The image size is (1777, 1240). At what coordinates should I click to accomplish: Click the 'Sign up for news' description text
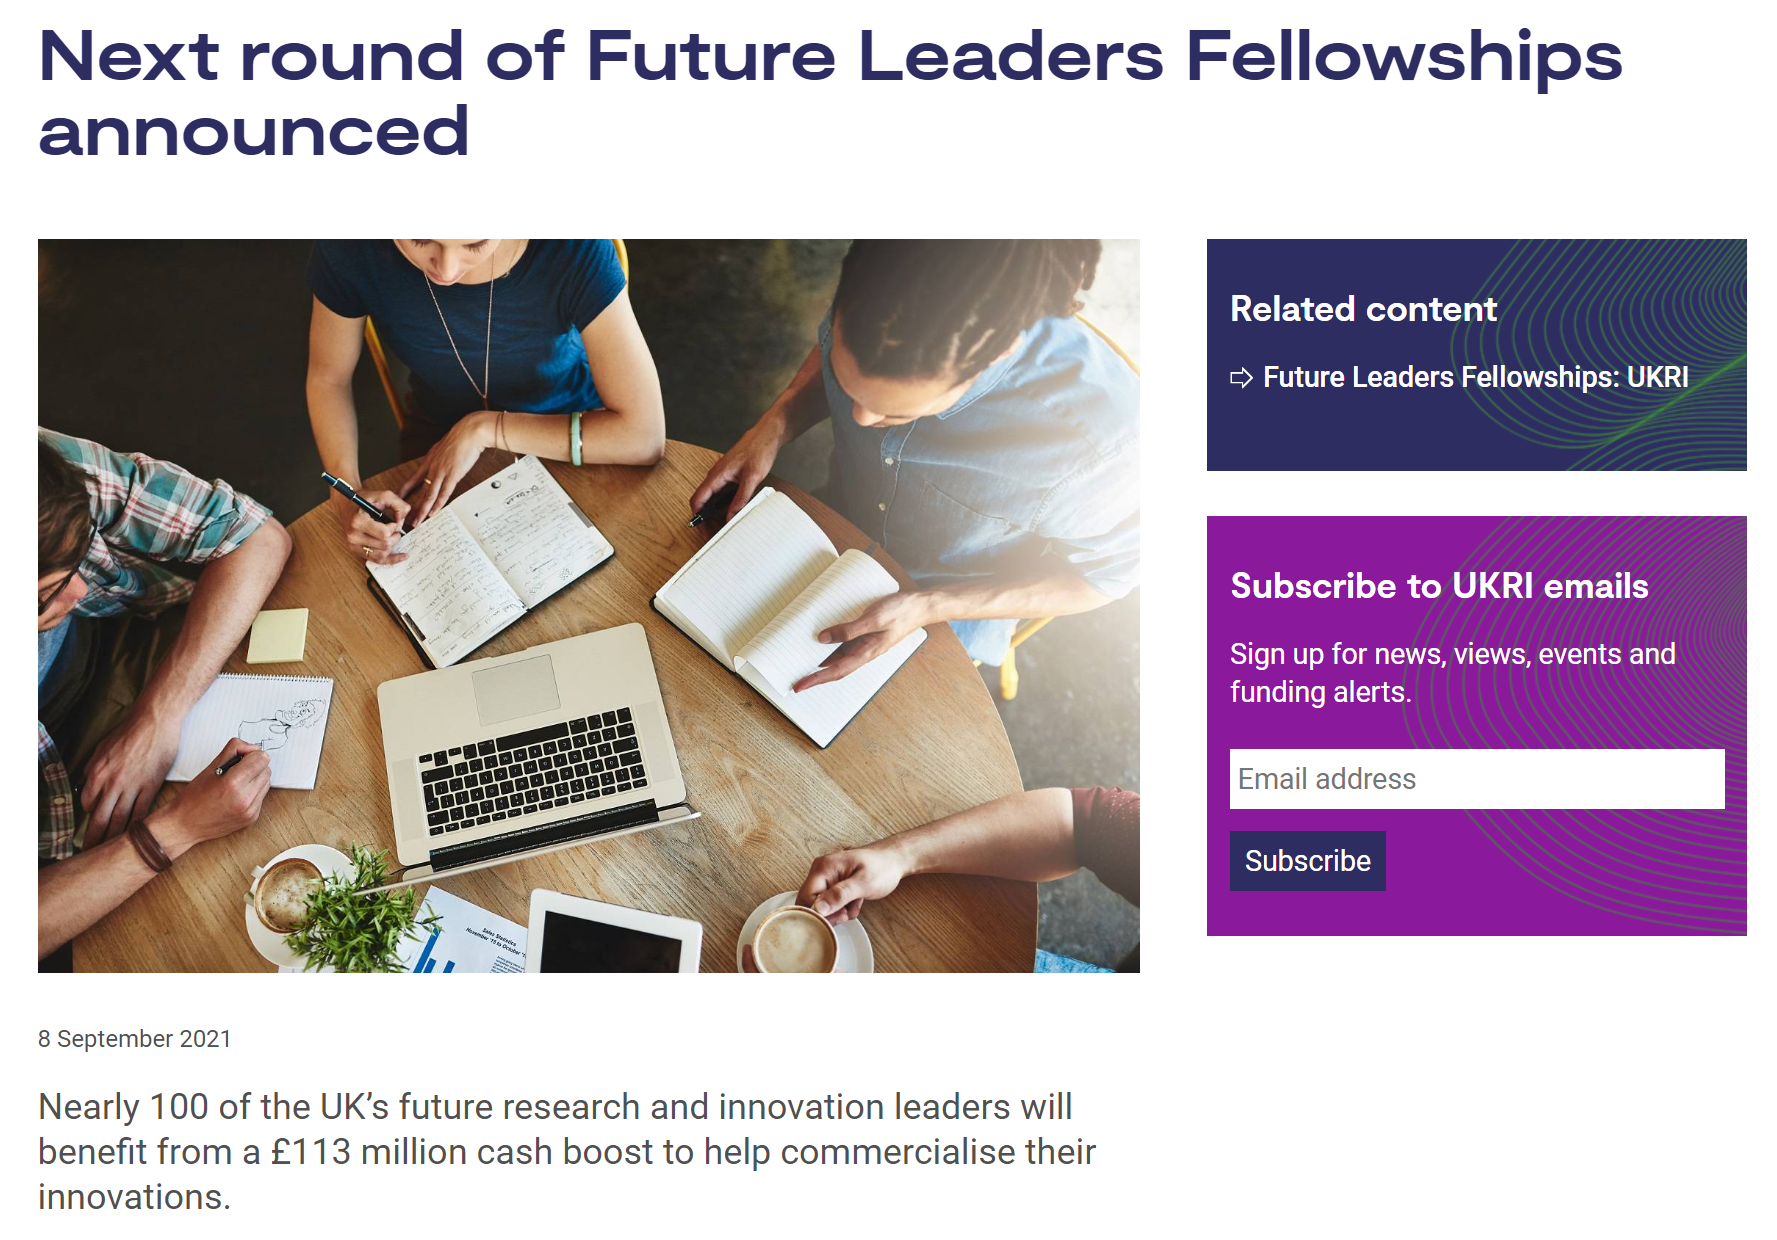[x=1452, y=673]
